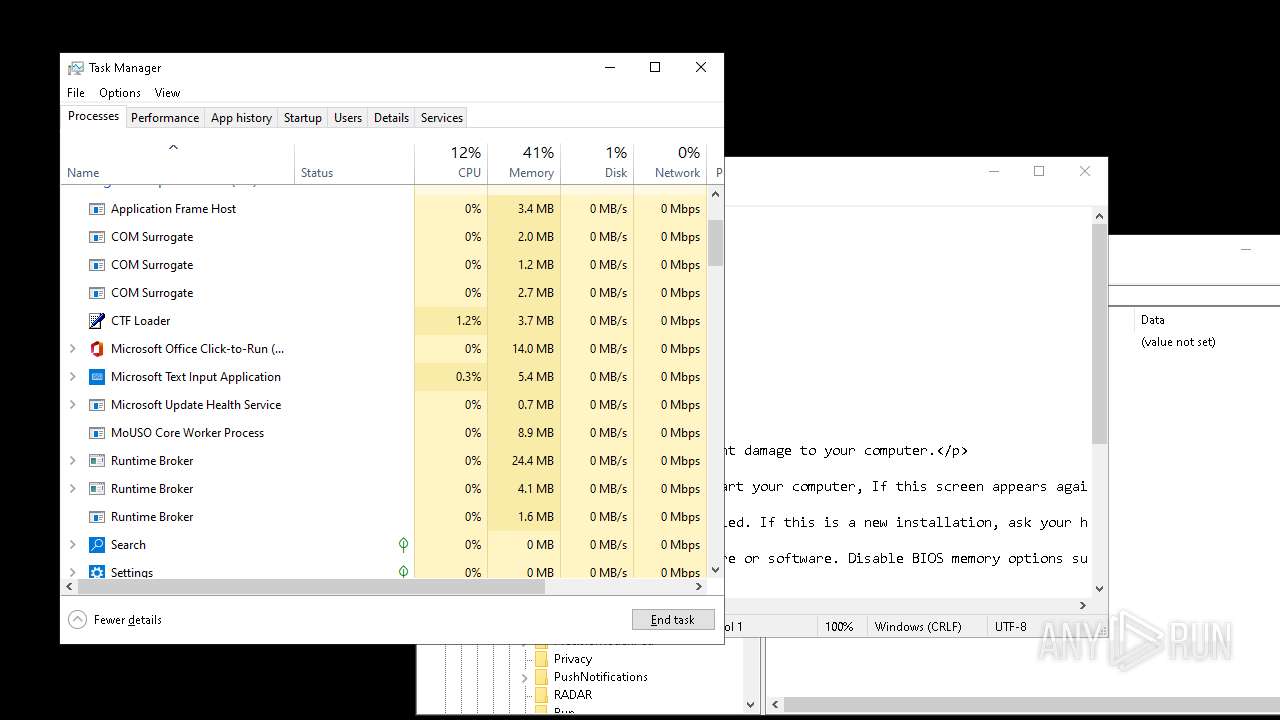The image size is (1280, 720).
Task: Click the (value not set) registry data entry
Action: point(1178,342)
